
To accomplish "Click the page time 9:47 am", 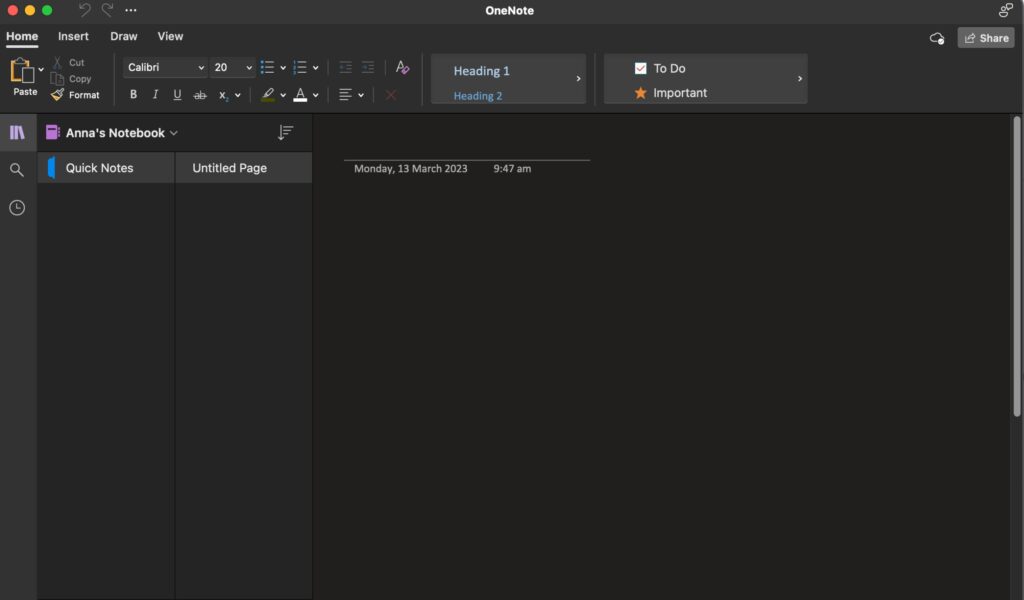I will [512, 168].
